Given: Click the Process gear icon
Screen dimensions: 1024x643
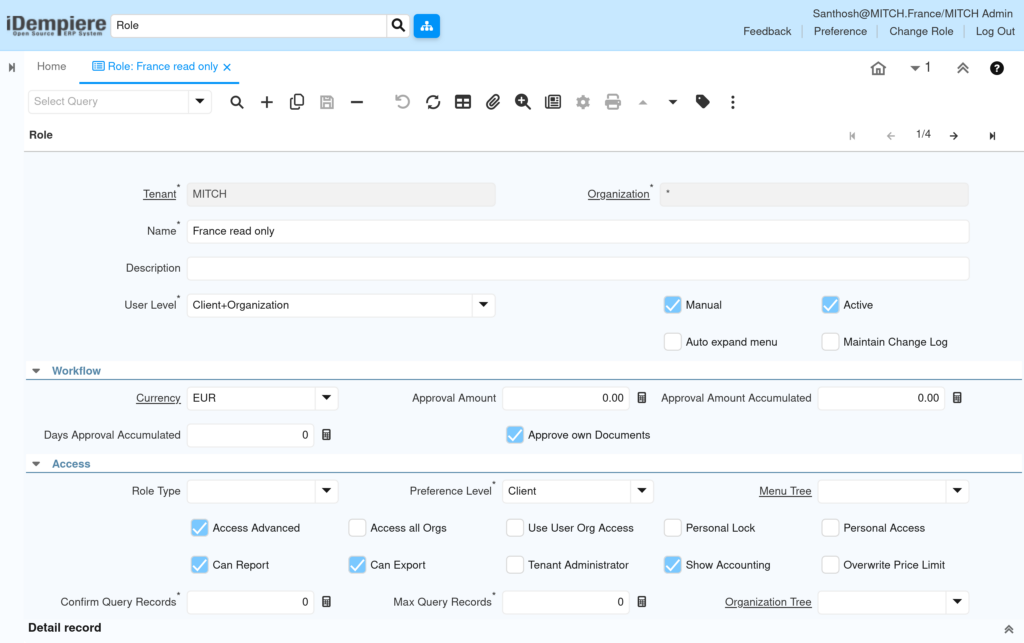Looking at the screenshot, I should coord(583,102).
